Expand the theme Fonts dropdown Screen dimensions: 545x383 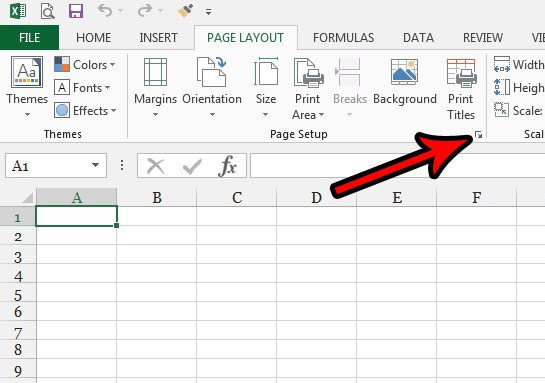pos(82,88)
